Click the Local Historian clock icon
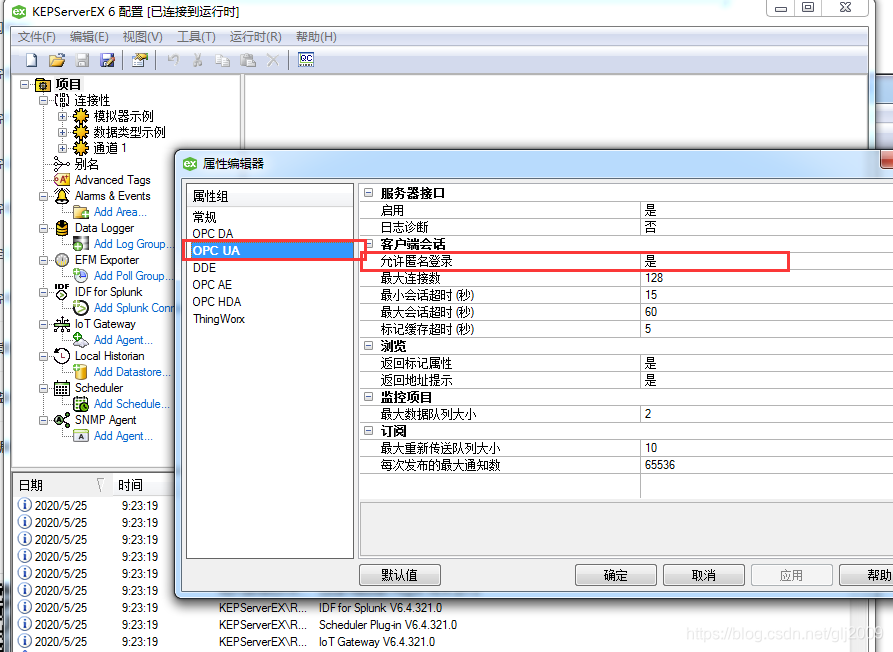Image resolution: width=893 pixels, height=652 pixels. [x=62, y=356]
